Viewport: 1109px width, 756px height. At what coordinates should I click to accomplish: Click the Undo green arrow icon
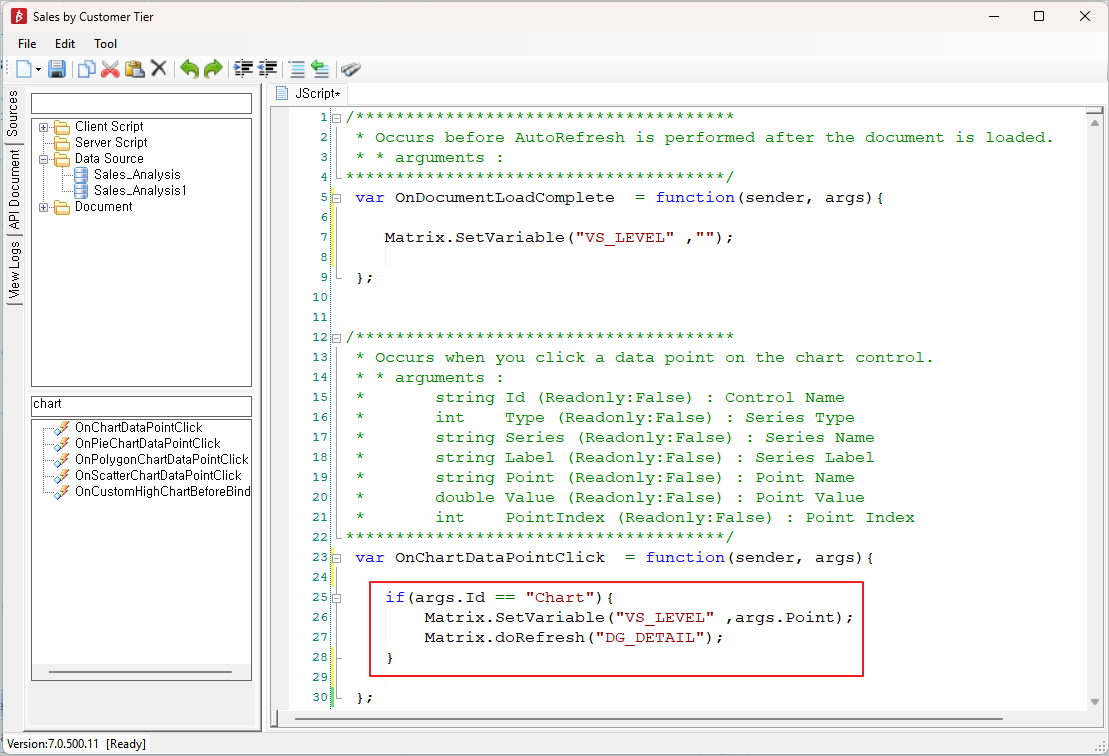coord(188,69)
